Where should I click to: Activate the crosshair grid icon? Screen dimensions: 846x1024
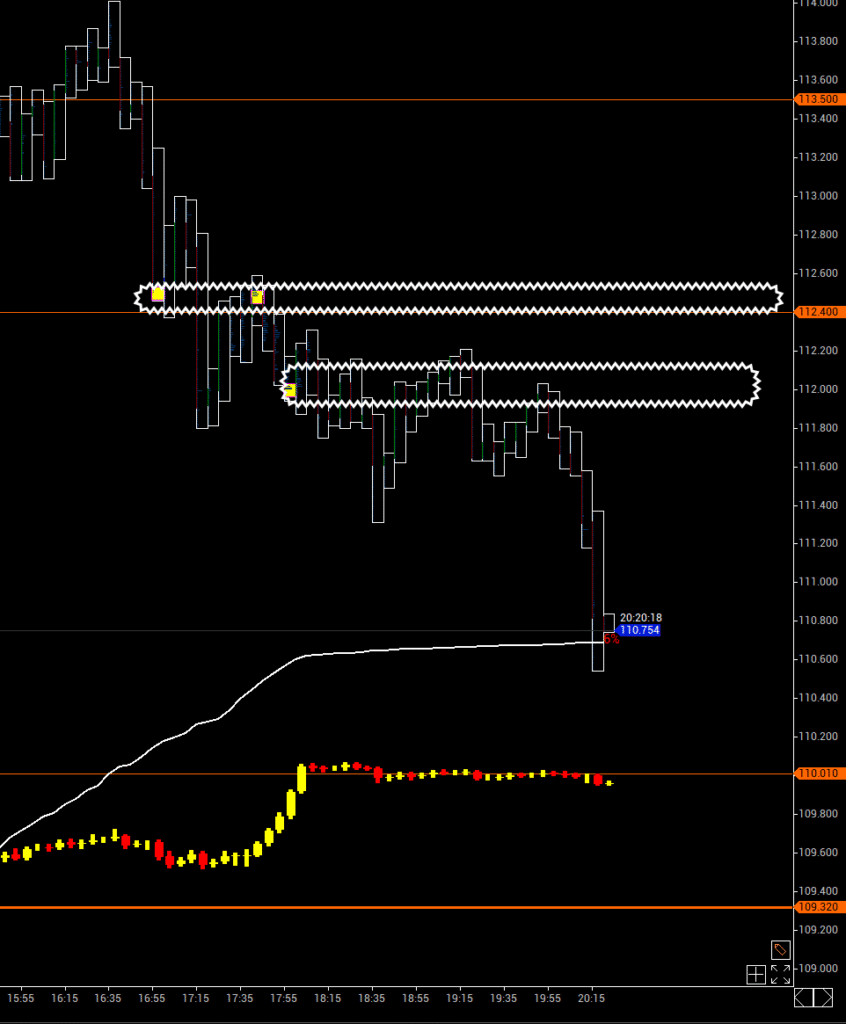(x=756, y=974)
